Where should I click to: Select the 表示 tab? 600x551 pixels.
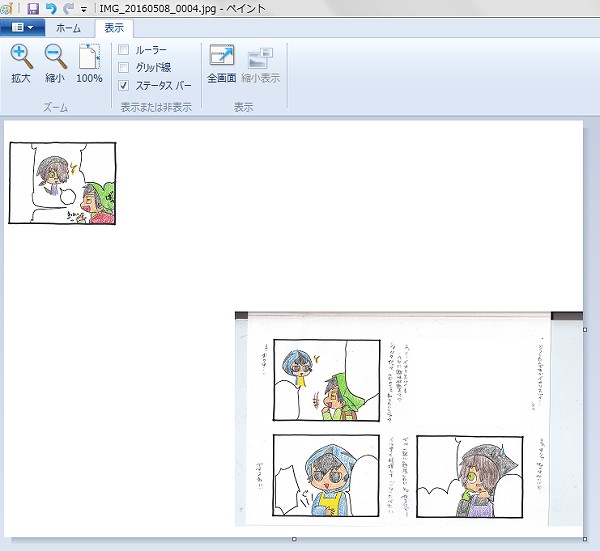114,28
